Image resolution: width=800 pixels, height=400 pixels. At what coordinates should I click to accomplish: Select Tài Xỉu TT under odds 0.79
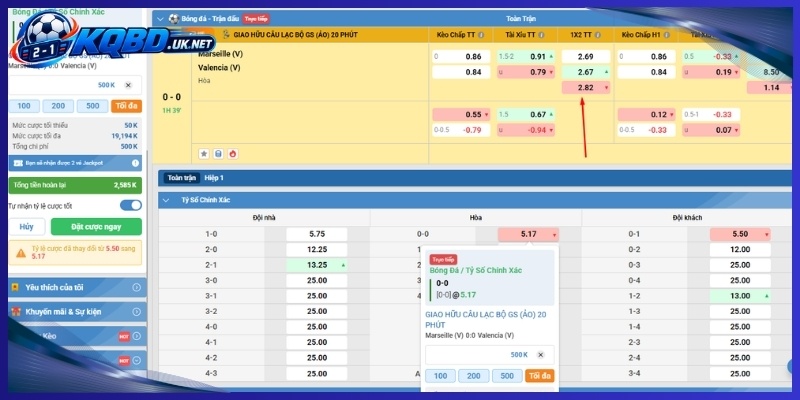526,72
